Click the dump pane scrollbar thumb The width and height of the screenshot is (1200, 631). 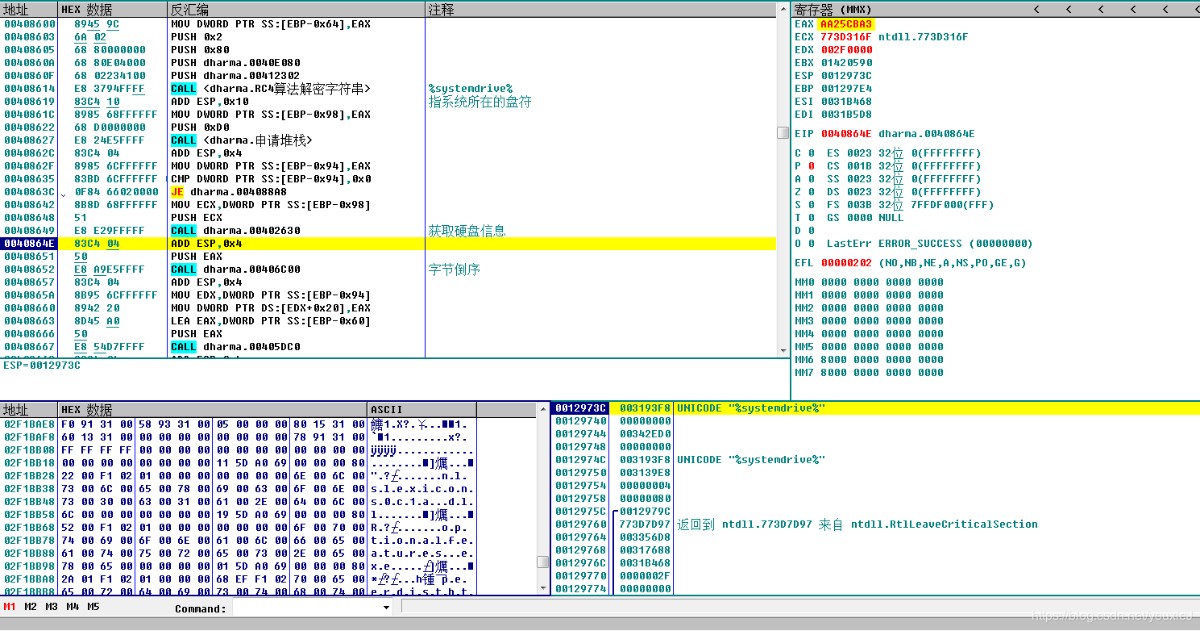543,562
